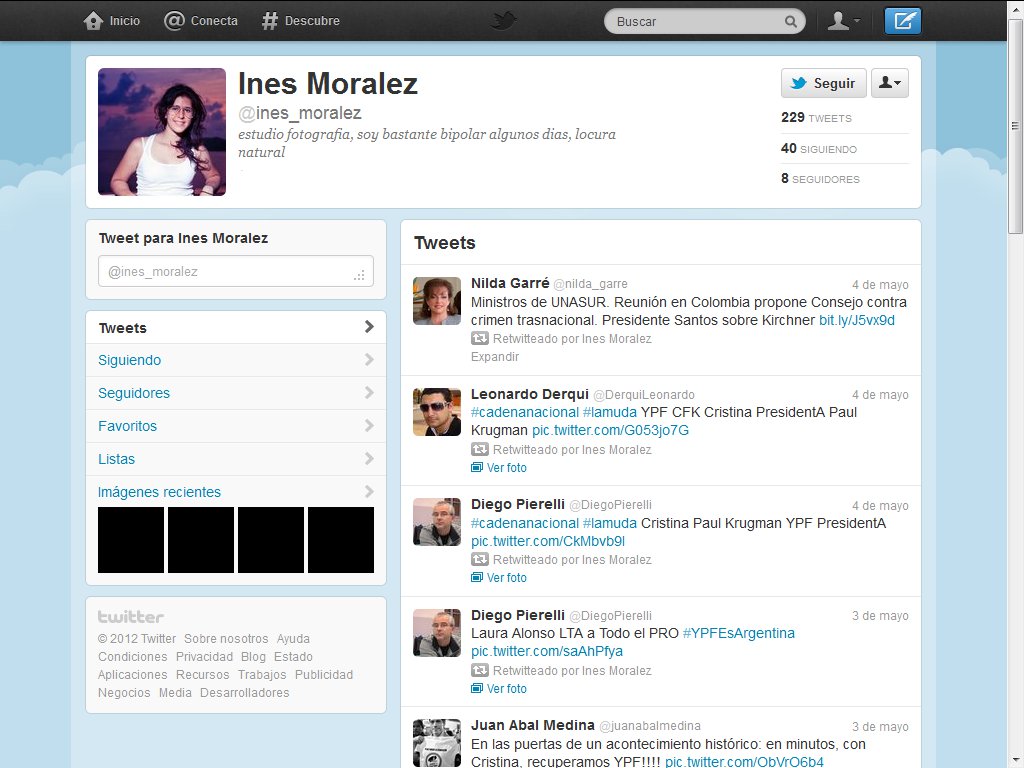Click Ver foto on Leonardo Derqui tweet
The image size is (1024, 768).
point(499,468)
